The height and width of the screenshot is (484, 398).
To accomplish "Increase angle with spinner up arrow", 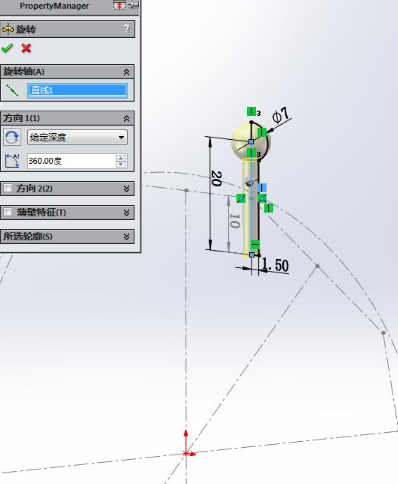I will pos(121,158).
